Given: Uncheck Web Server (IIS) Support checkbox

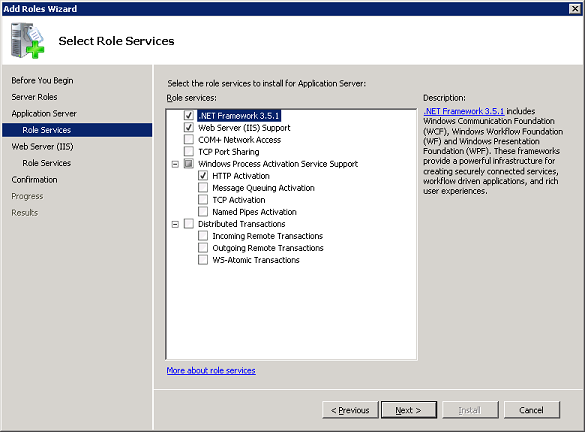Looking at the screenshot, I should tap(189, 128).
